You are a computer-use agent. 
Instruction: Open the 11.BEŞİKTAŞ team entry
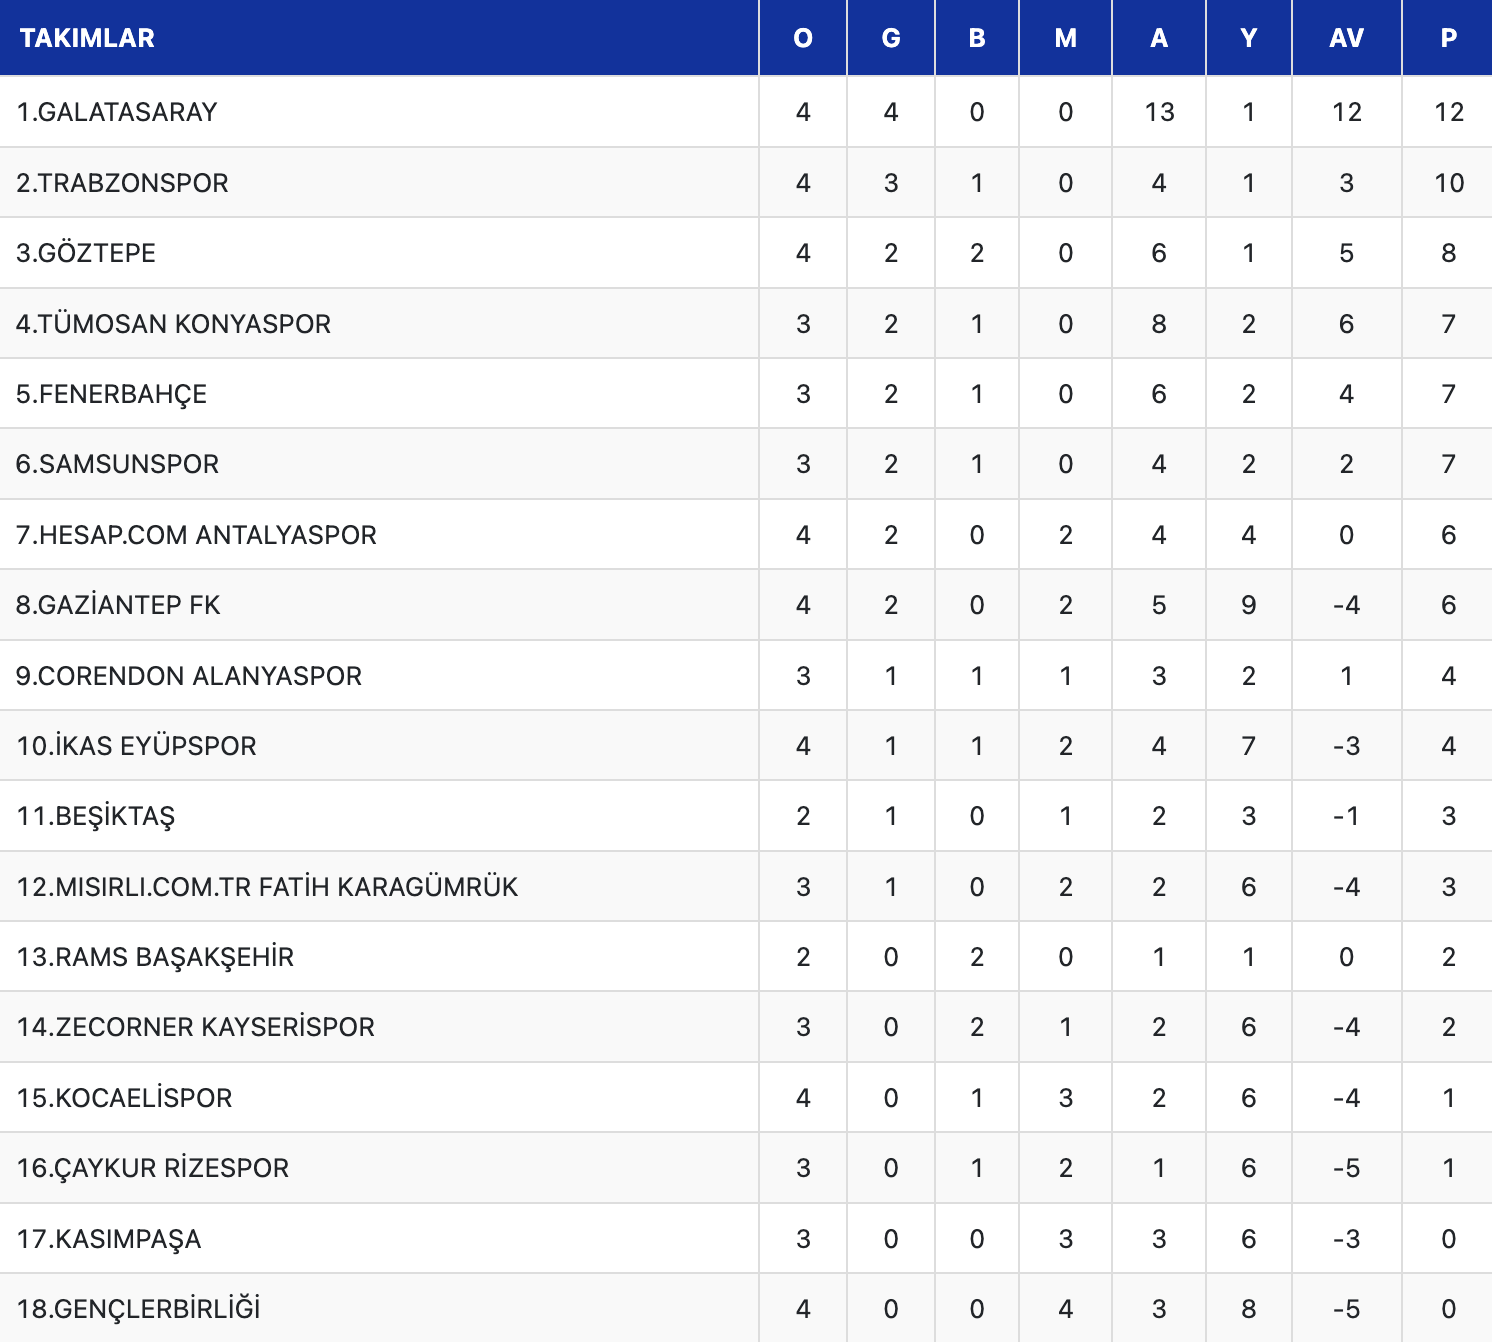point(96,816)
